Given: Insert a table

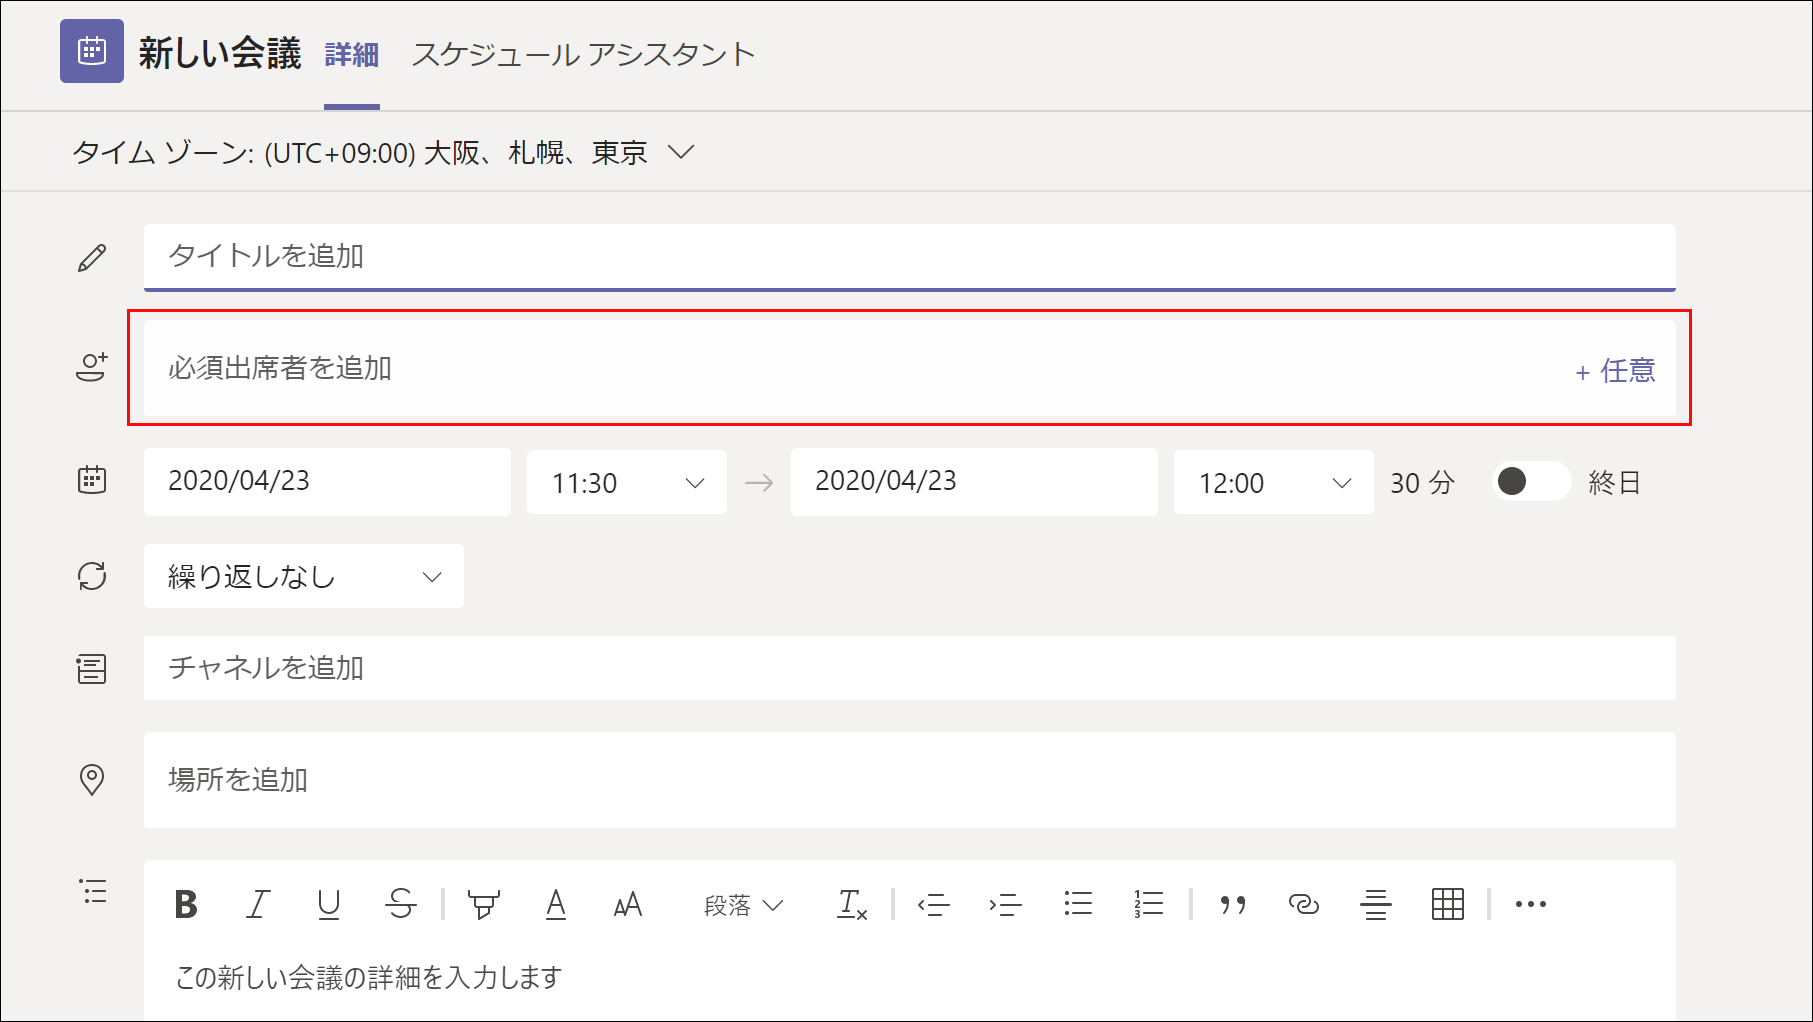Looking at the screenshot, I should [1448, 904].
